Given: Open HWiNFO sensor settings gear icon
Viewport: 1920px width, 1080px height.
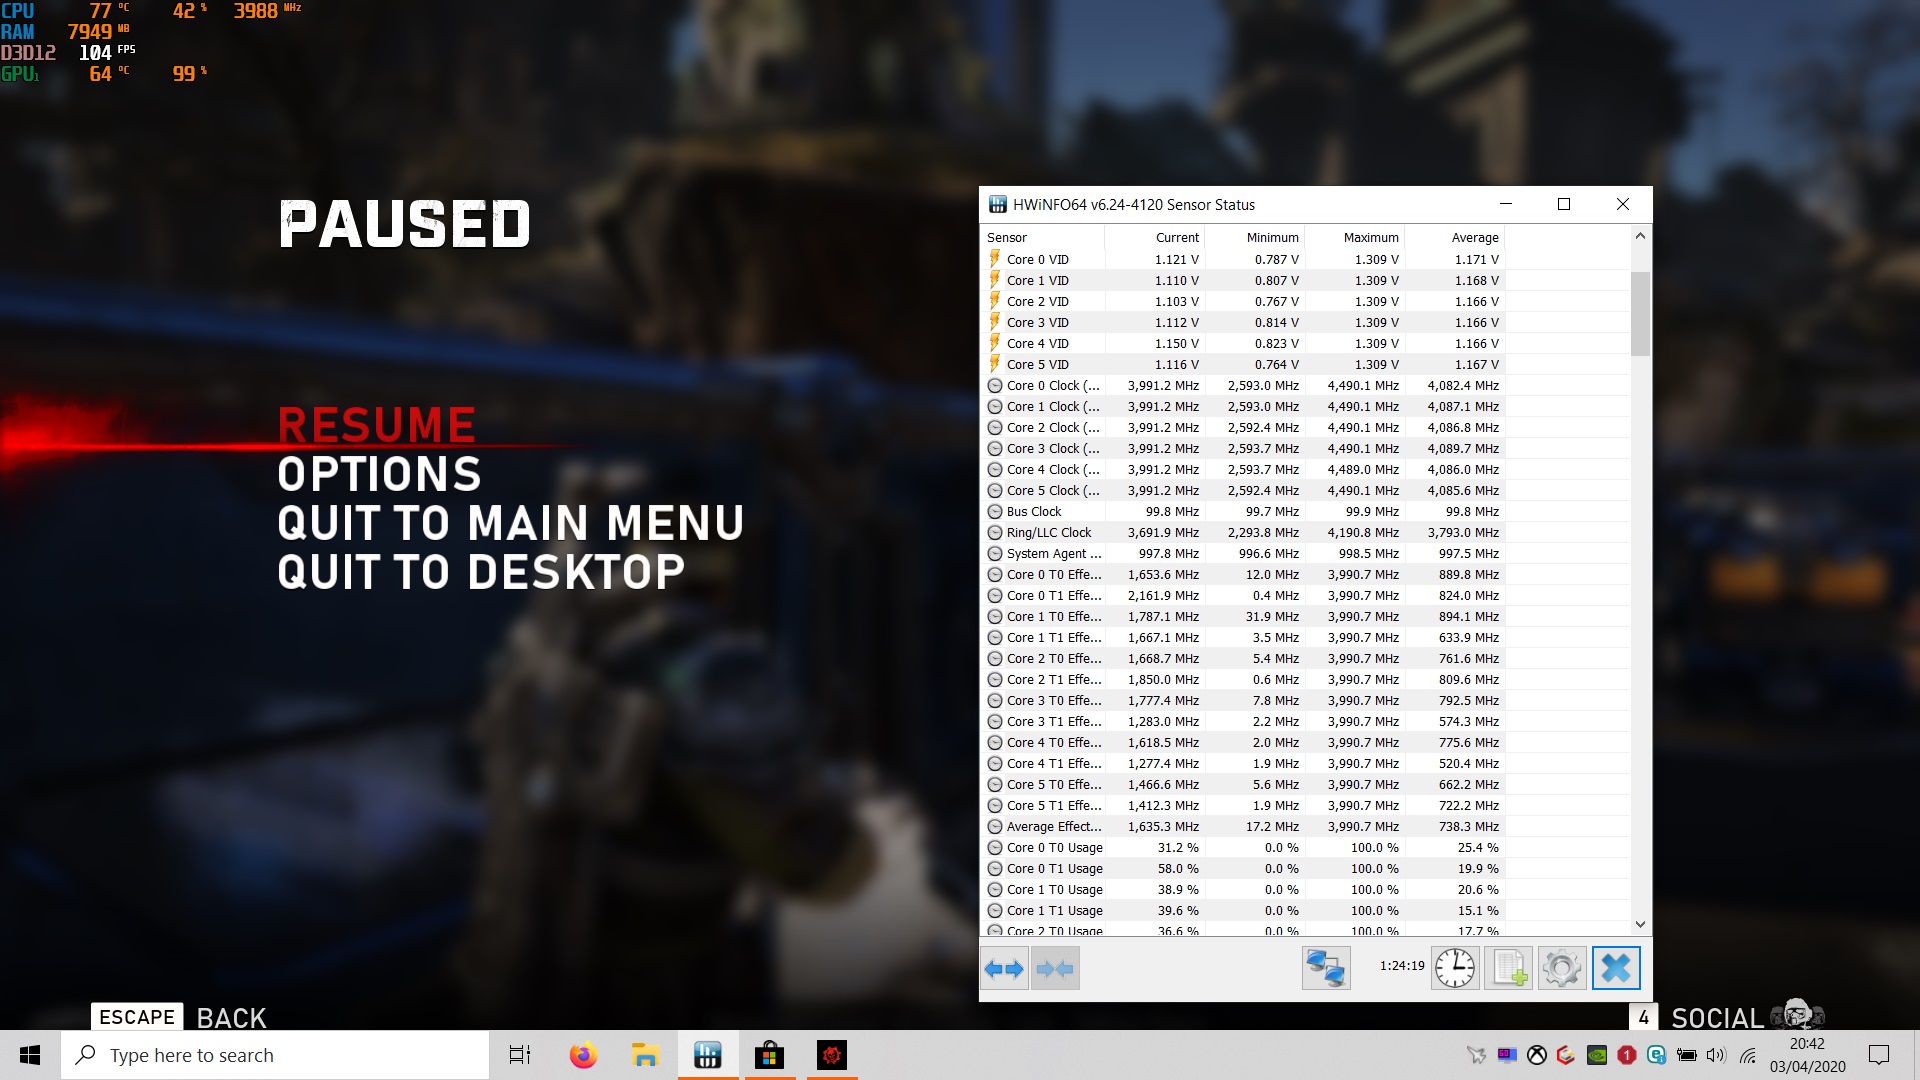Looking at the screenshot, I should [1562, 968].
